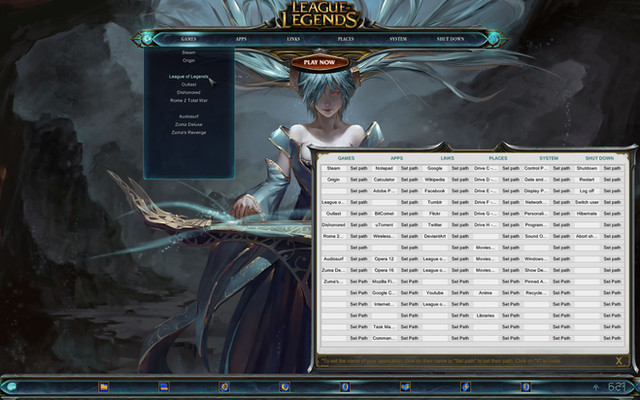Image resolution: width=640 pixels, height=400 pixels.
Task: Click Set path beside Google
Action: click(x=460, y=168)
